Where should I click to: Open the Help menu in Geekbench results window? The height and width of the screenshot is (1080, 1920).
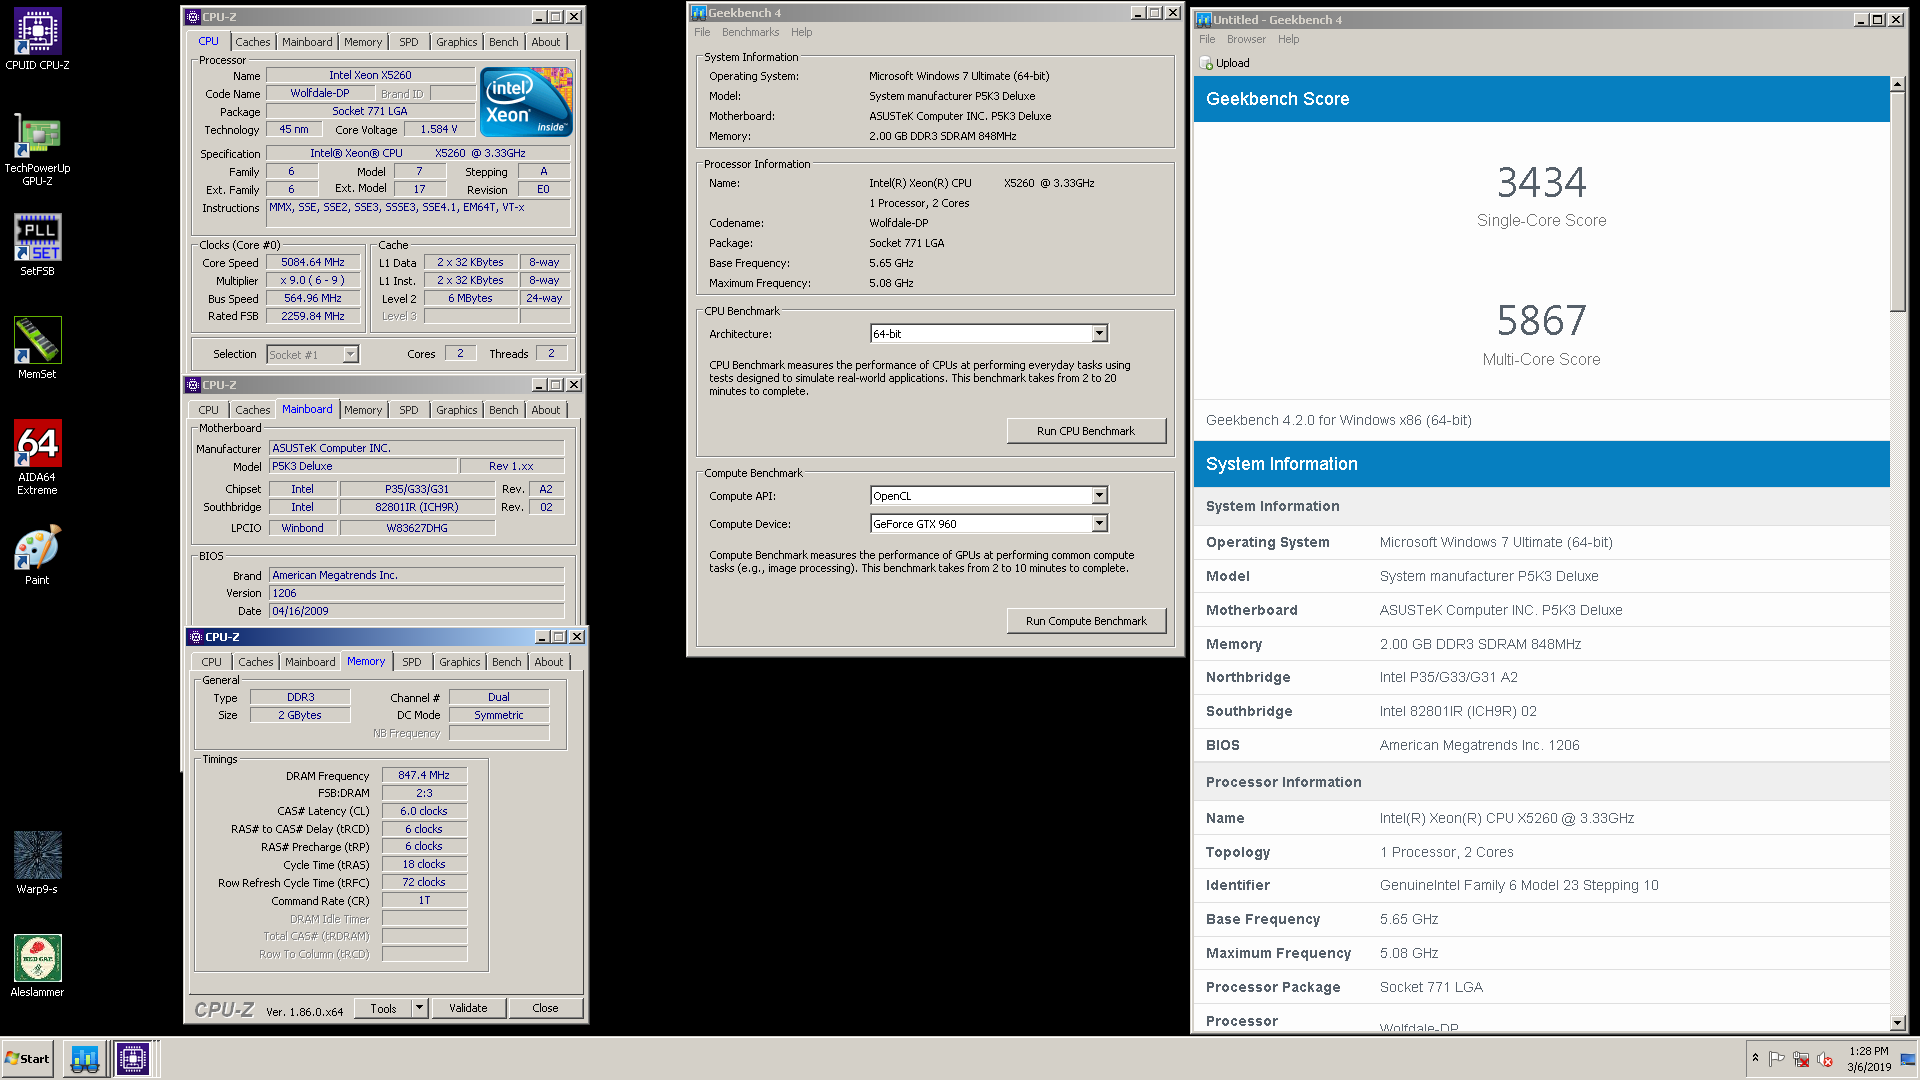pos(1289,39)
